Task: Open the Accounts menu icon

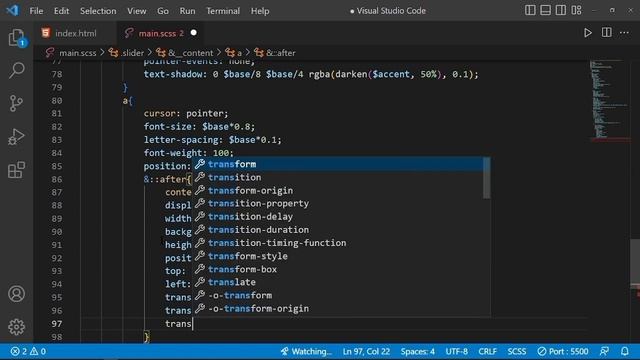Action: point(17,293)
